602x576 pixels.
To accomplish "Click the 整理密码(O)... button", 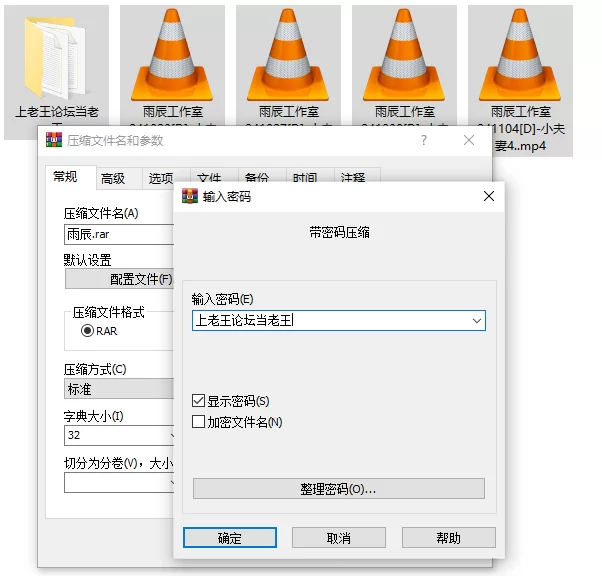I will (339, 489).
